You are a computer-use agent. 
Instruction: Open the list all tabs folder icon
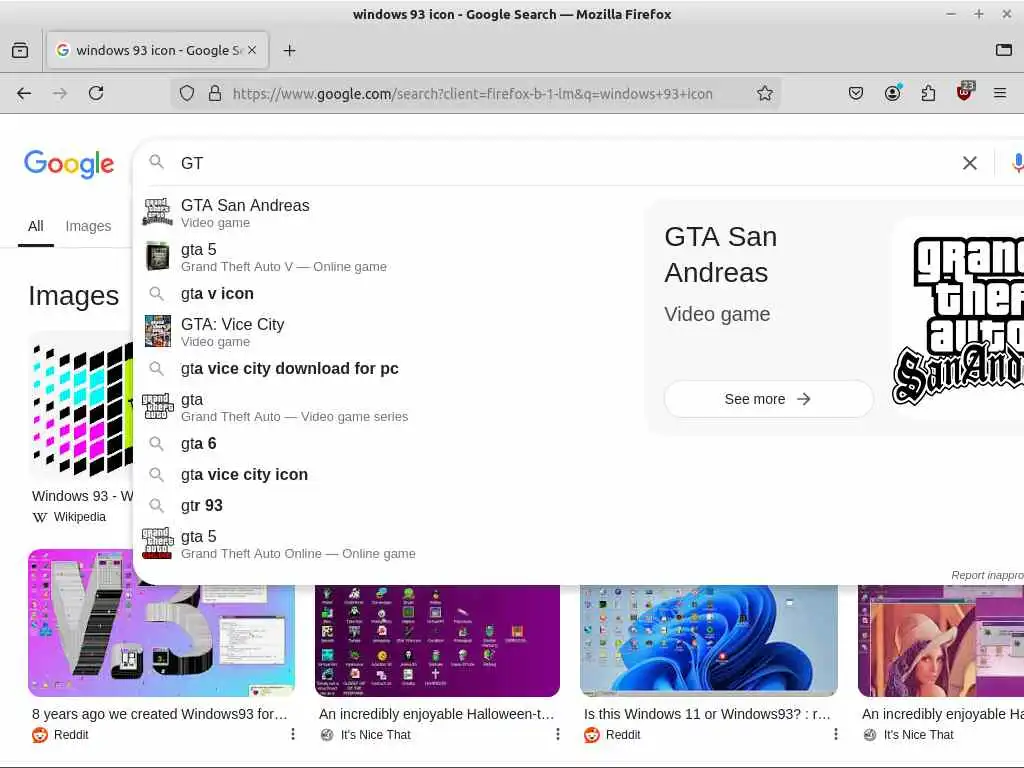1004,50
